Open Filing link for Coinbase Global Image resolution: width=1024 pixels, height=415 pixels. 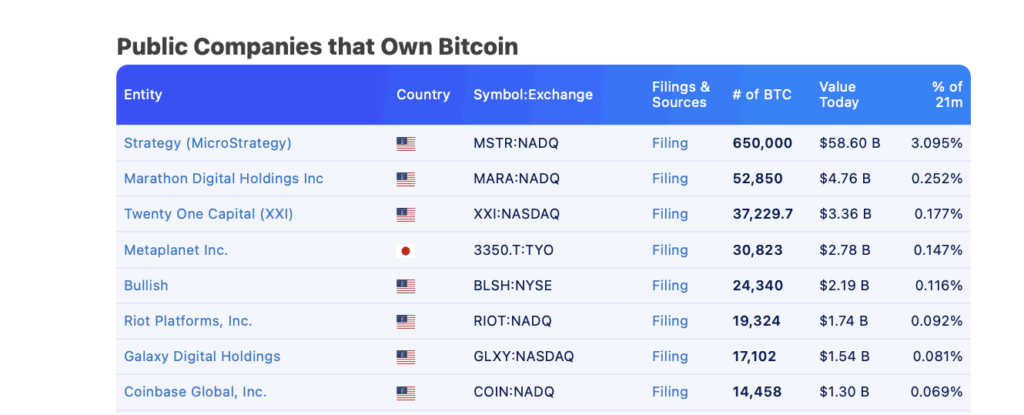click(x=670, y=392)
